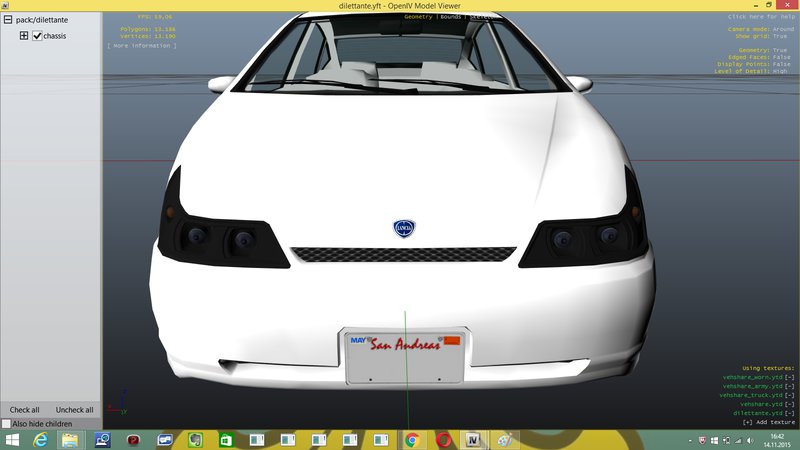Viewport: 800px width, 450px height.
Task: Select the chassis tree item label
Action: coord(55,36)
